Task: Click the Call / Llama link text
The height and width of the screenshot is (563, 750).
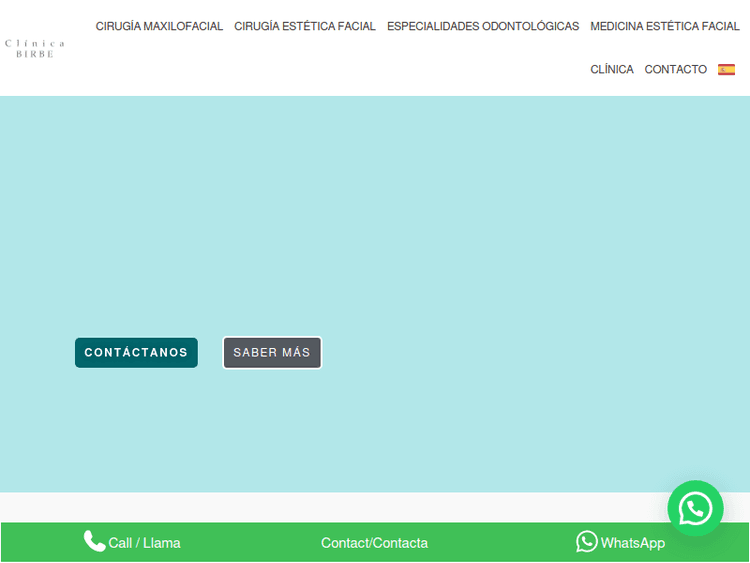Action: 145,543
